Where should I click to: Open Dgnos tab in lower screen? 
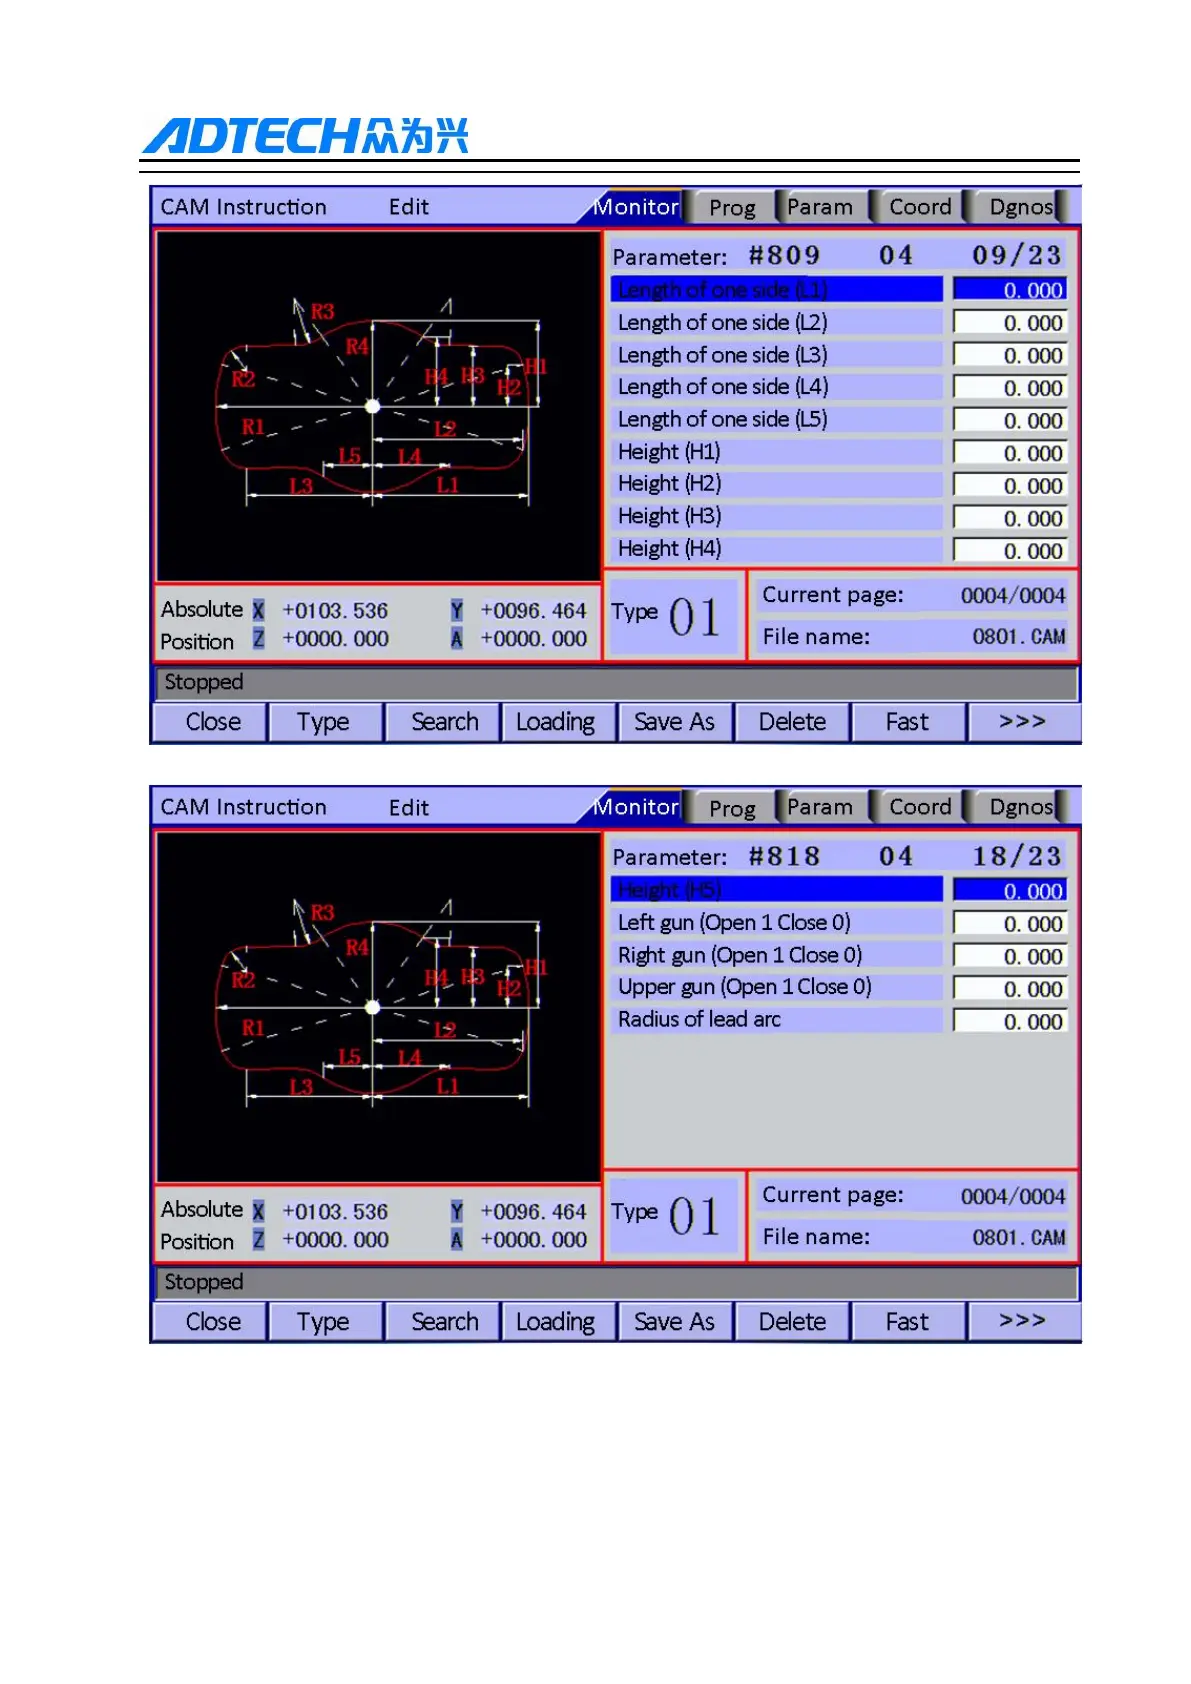(1019, 807)
